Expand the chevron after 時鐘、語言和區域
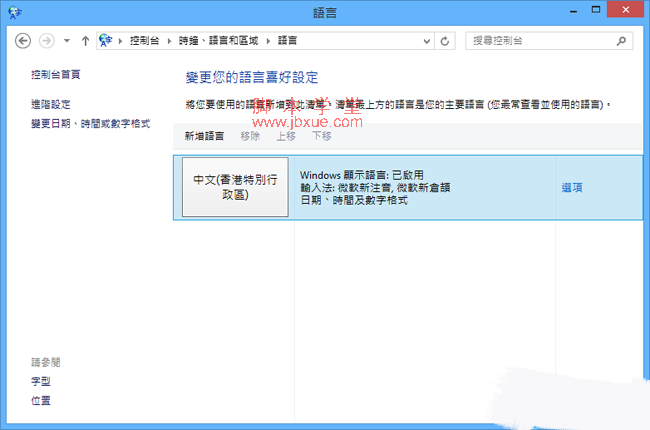The image size is (650, 430). tap(268, 41)
